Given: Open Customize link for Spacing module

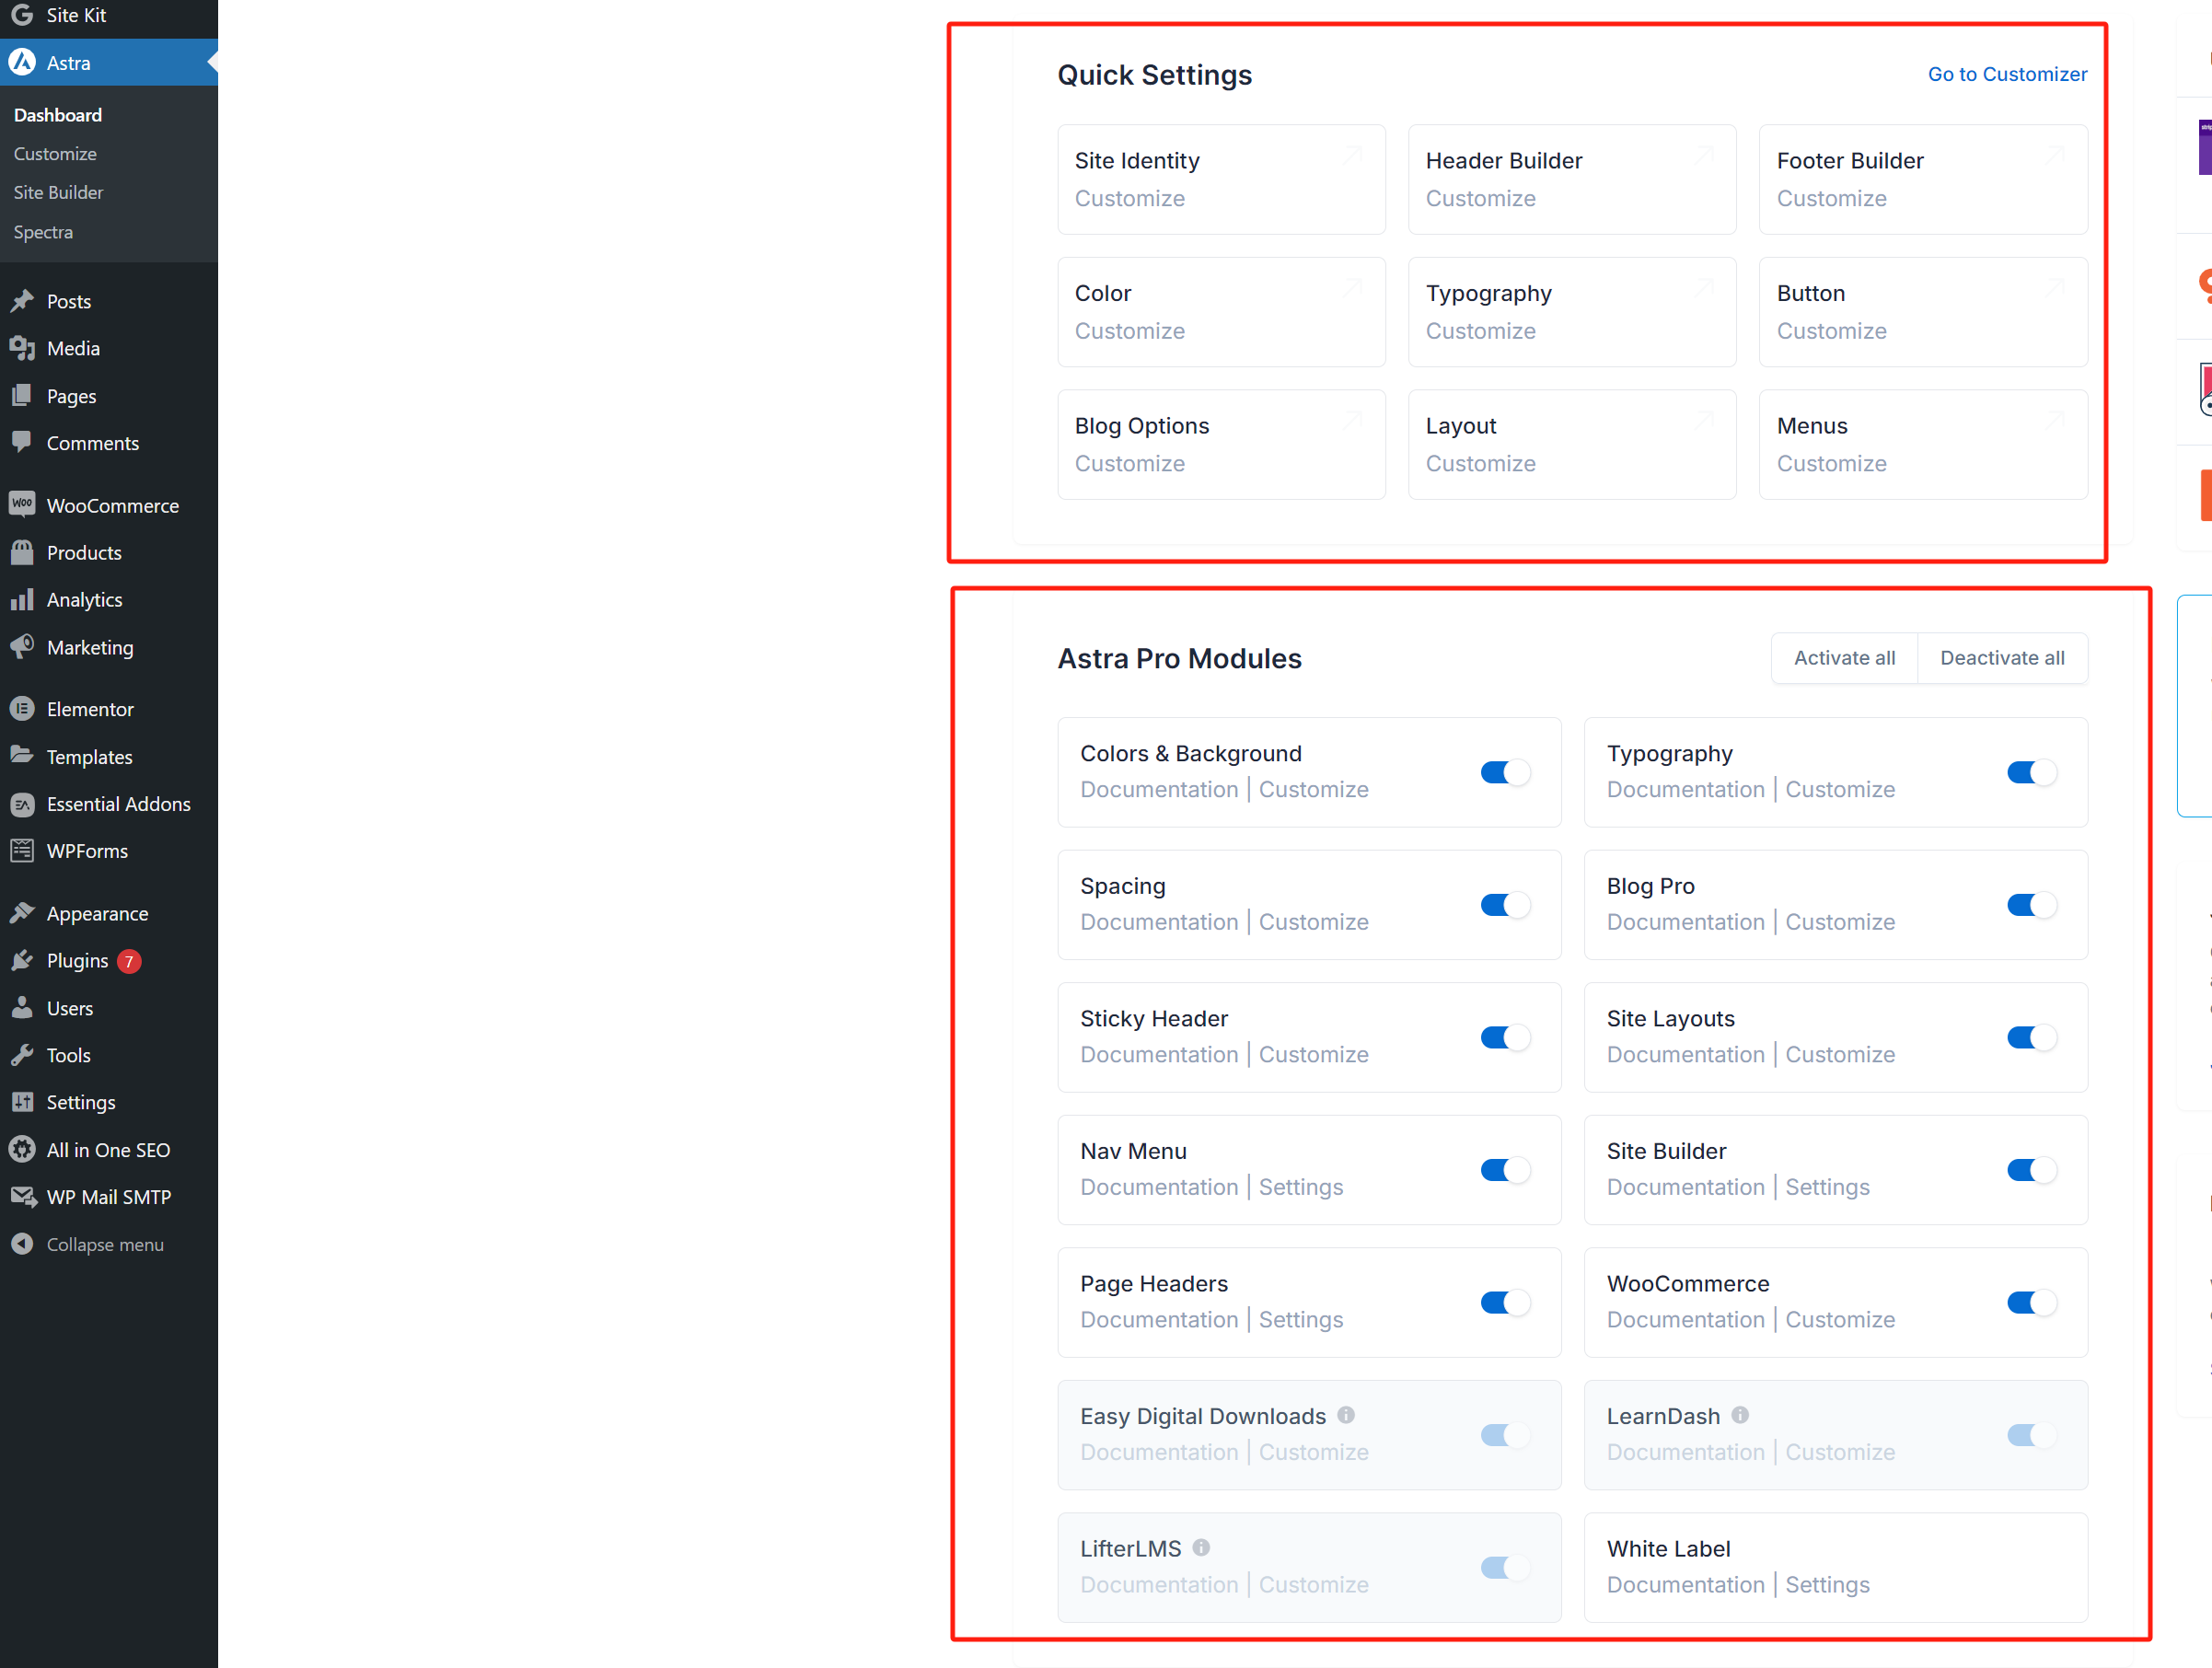Looking at the screenshot, I should [1313, 922].
